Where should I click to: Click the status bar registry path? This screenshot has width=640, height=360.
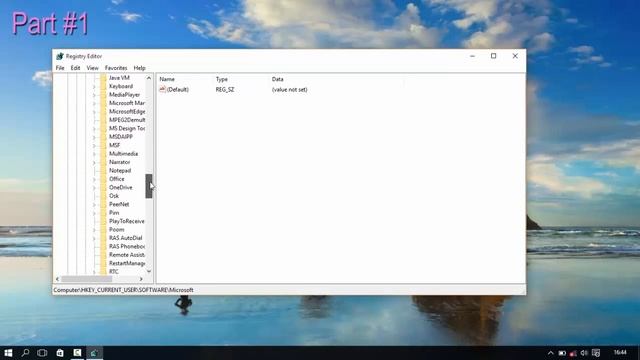(123, 290)
